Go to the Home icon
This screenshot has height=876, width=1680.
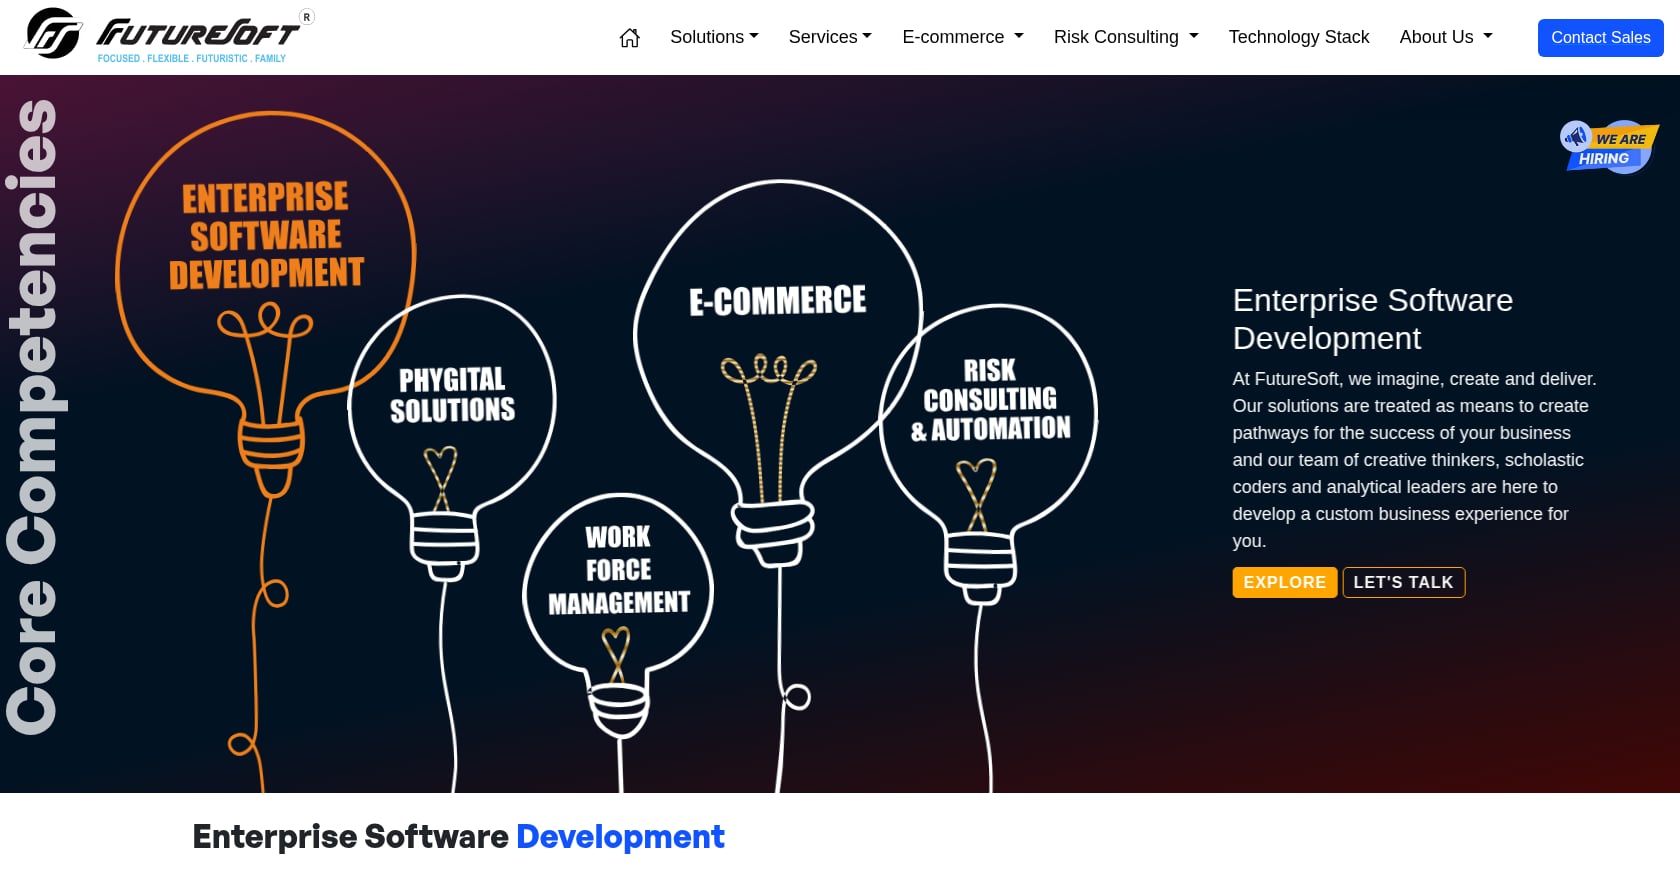(629, 38)
